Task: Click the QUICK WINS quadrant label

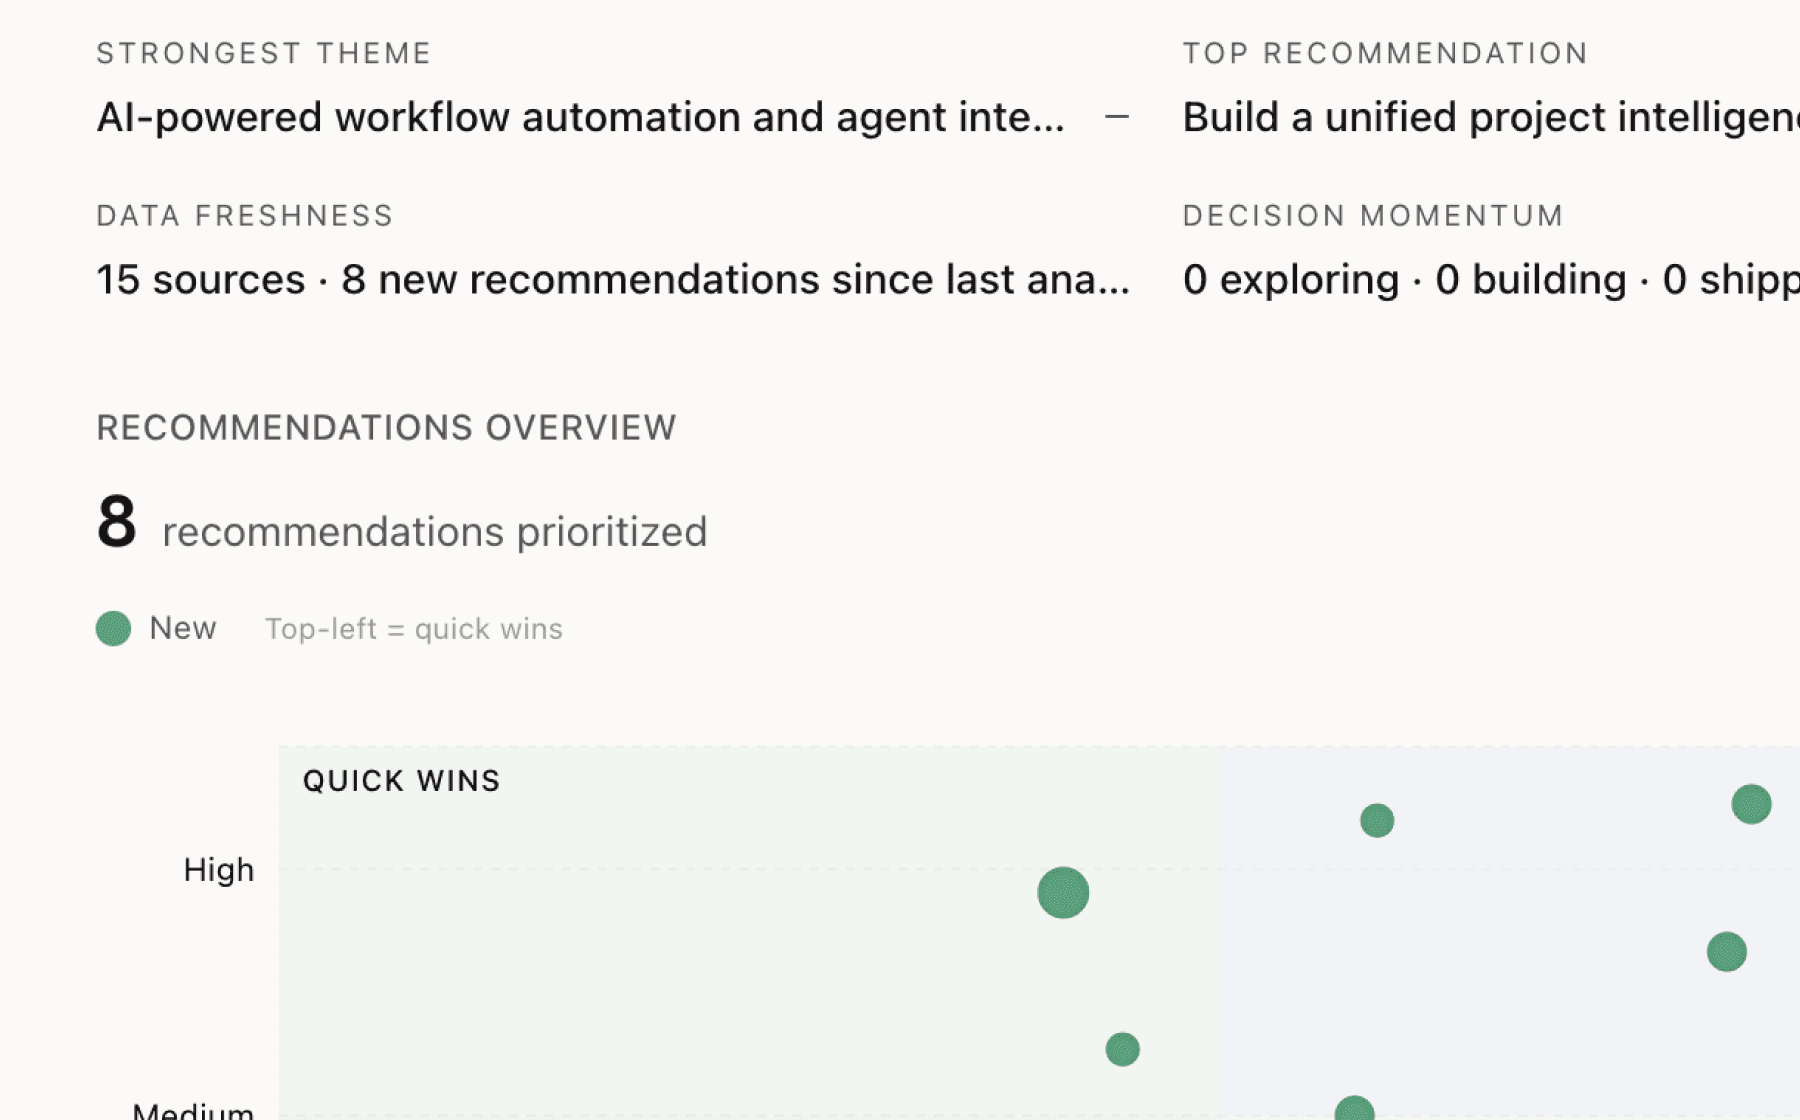Action: pyautogui.click(x=400, y=780)
